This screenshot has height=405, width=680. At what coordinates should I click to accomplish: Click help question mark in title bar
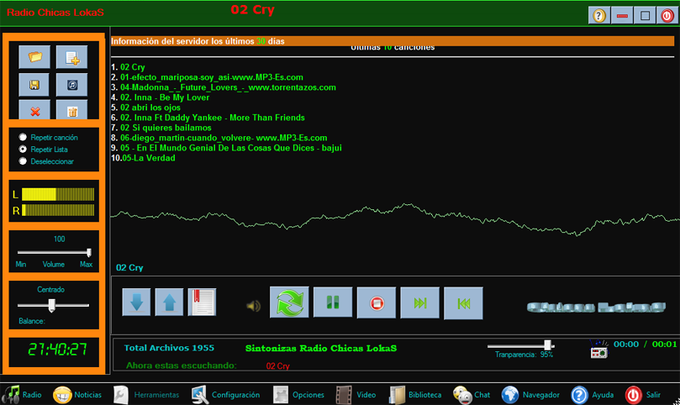(599, 16)
